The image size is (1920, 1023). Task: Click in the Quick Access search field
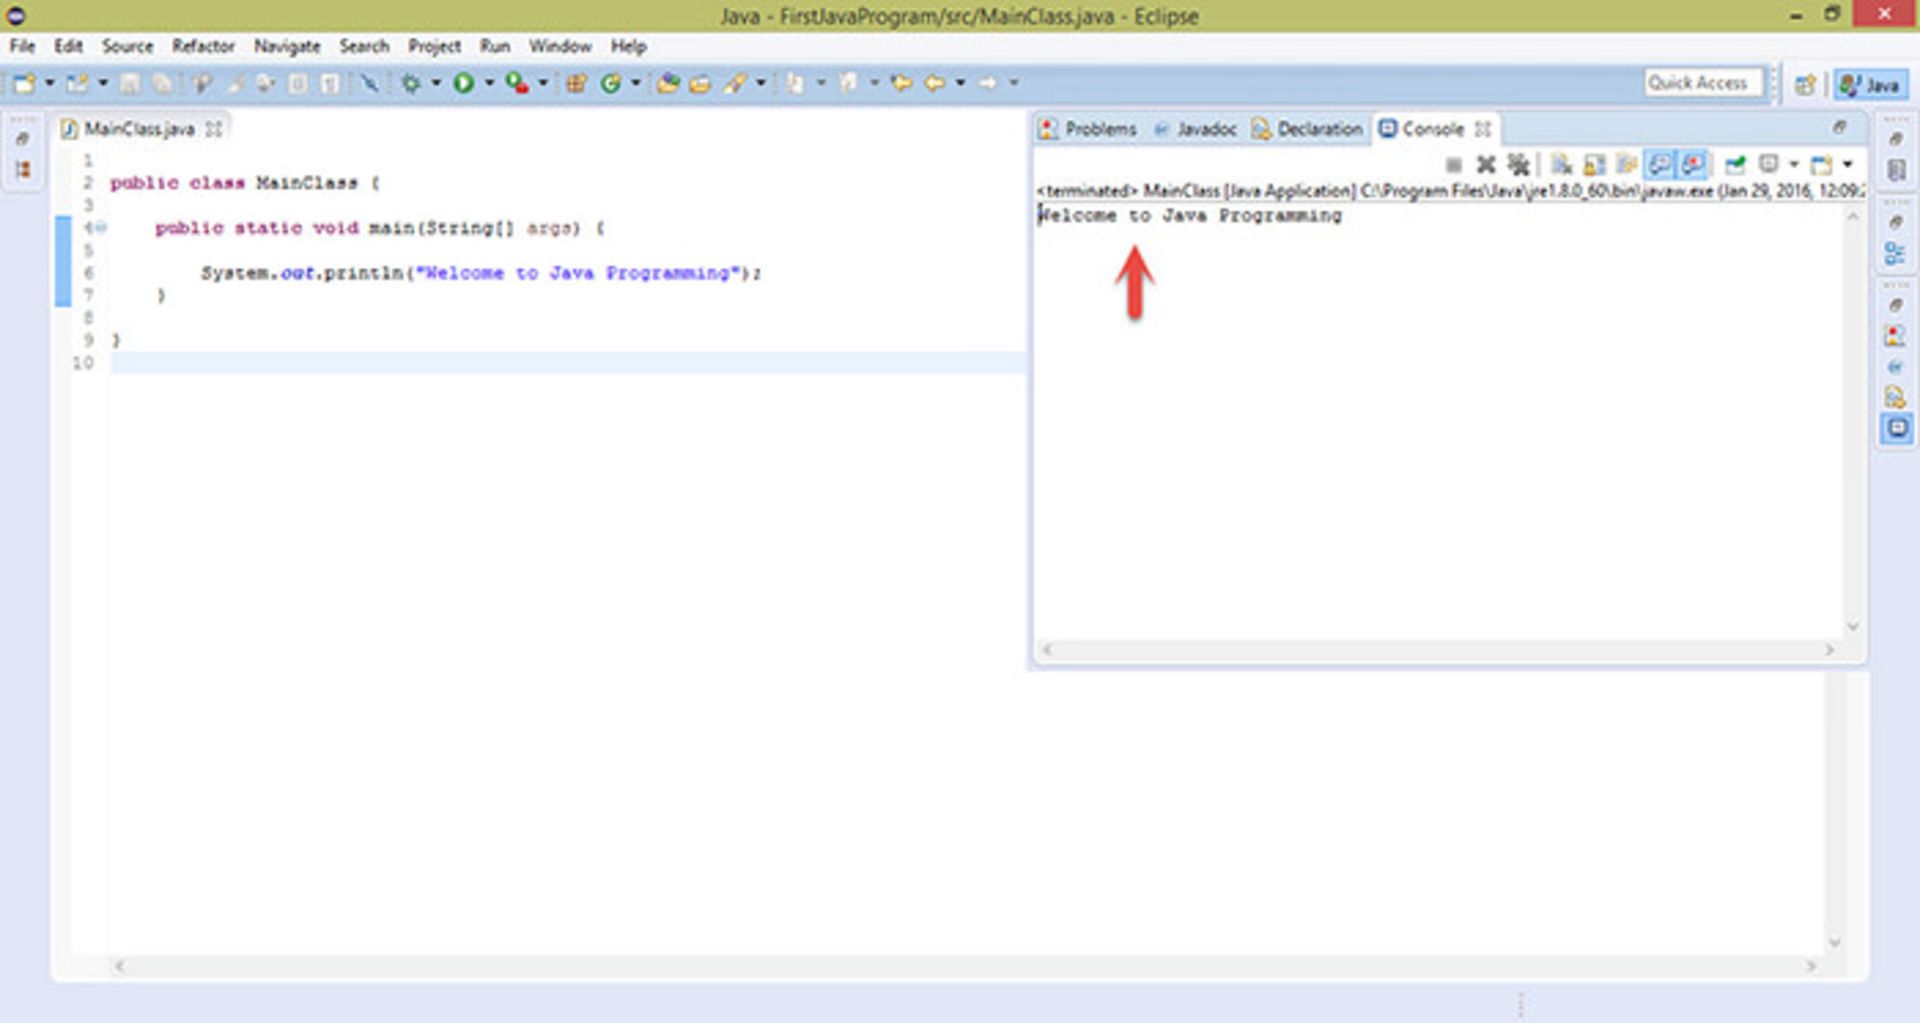tap(1703, 83)
